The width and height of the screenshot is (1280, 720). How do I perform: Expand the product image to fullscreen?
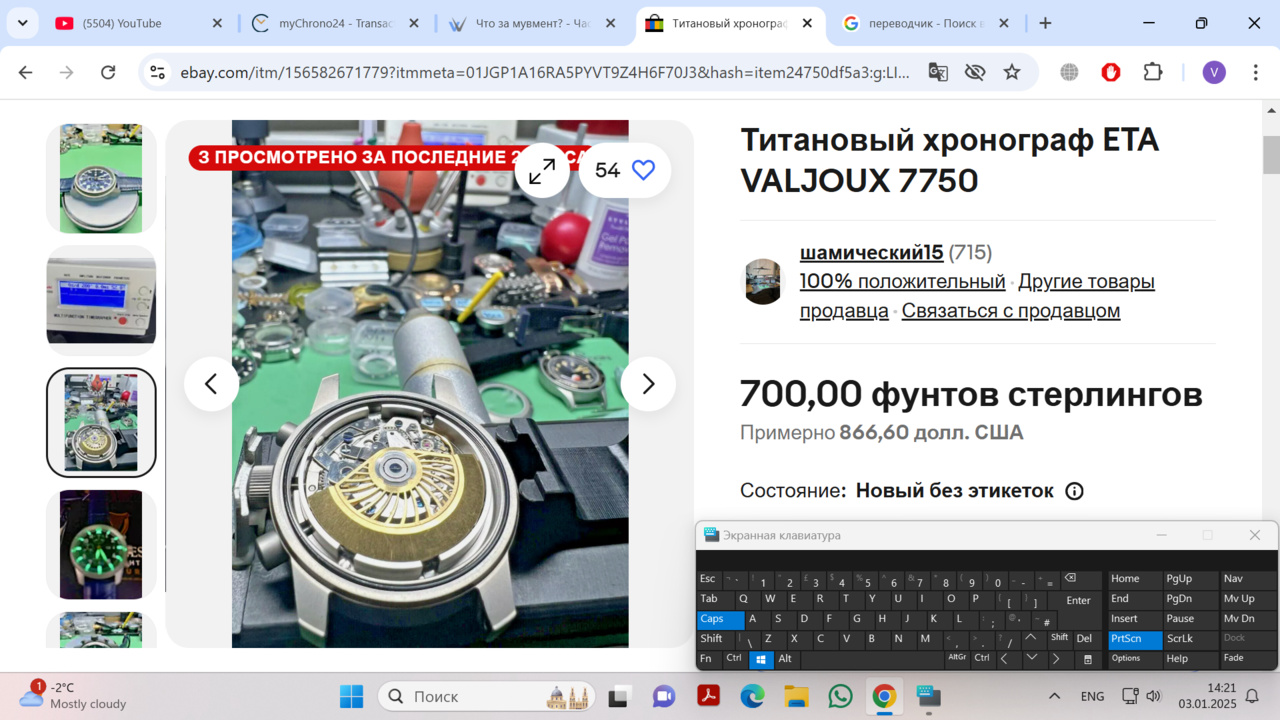coord(542,170)
